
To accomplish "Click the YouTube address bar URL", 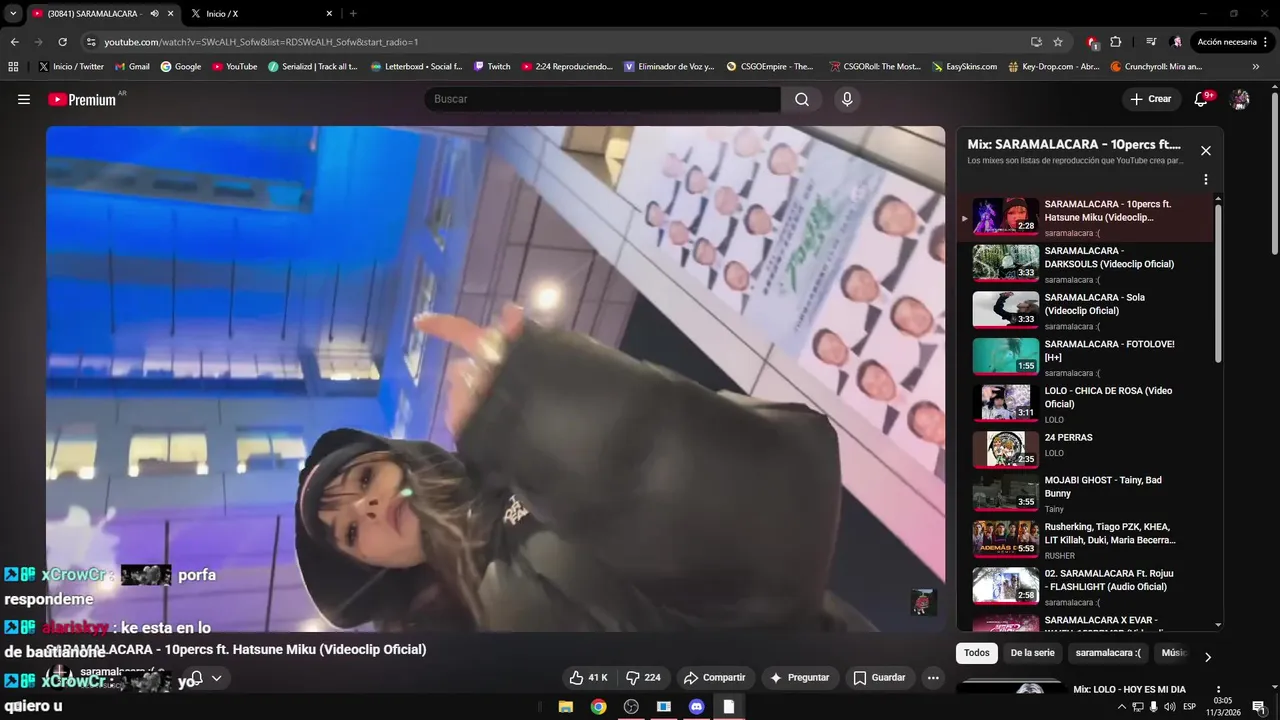I will click(x=261, y=42).
